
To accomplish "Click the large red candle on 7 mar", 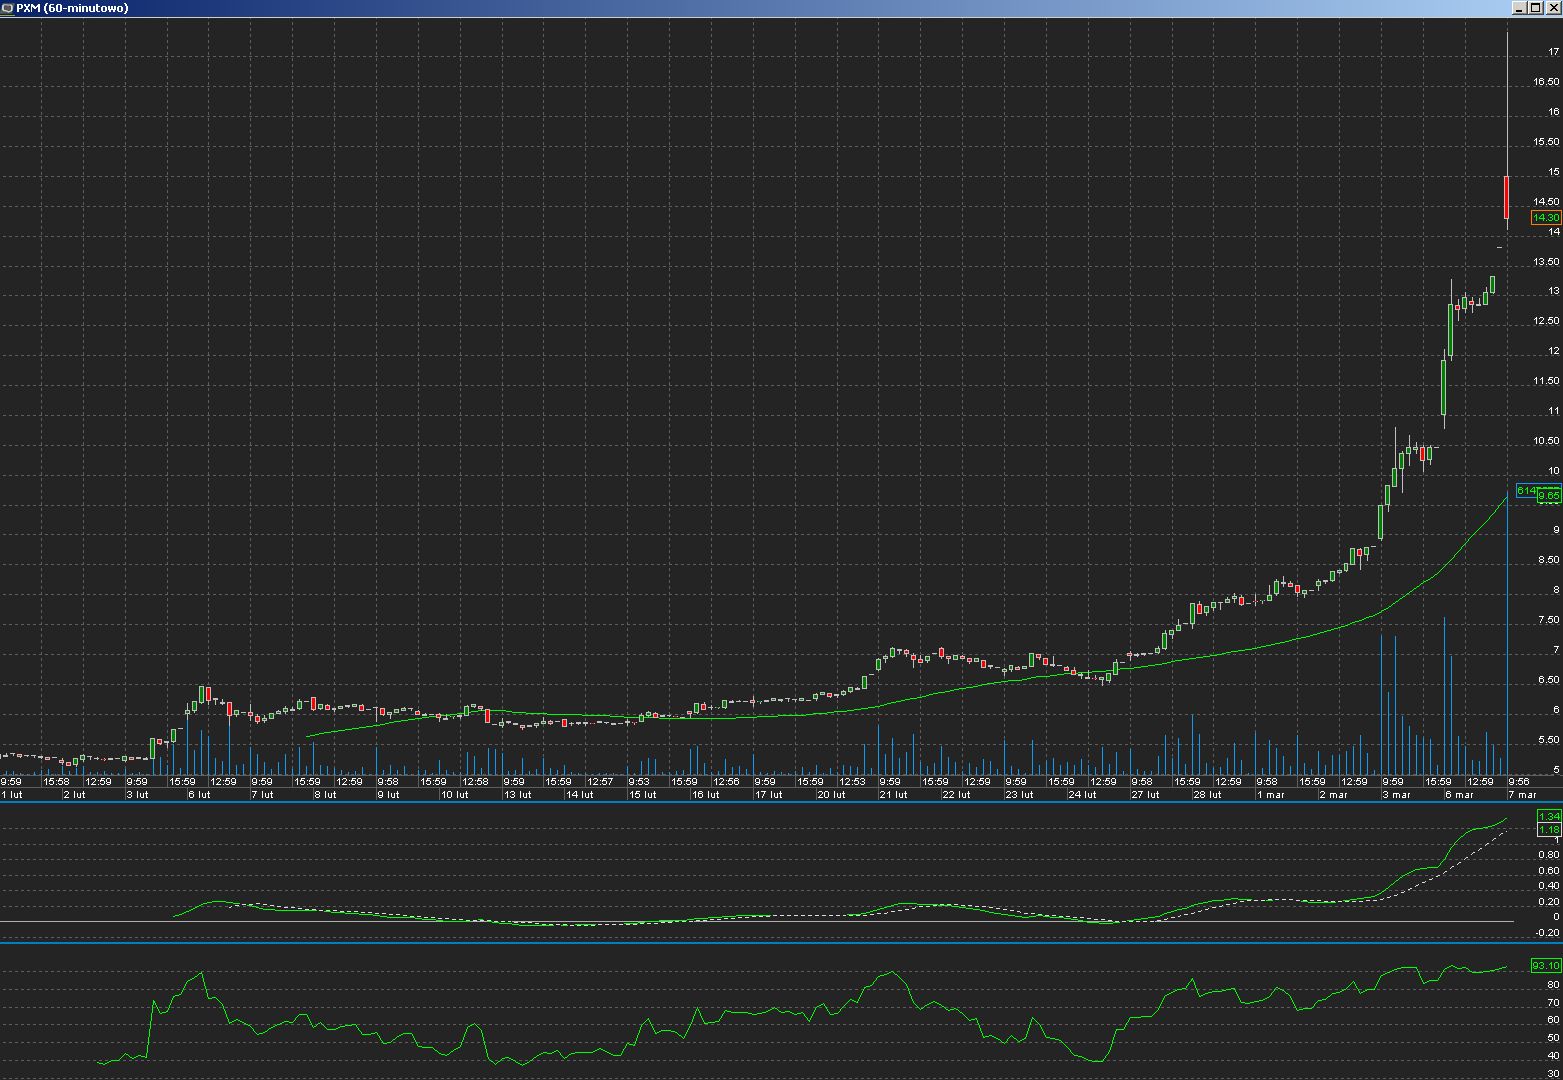I will pyautogui.click(x=1507, y=197).
